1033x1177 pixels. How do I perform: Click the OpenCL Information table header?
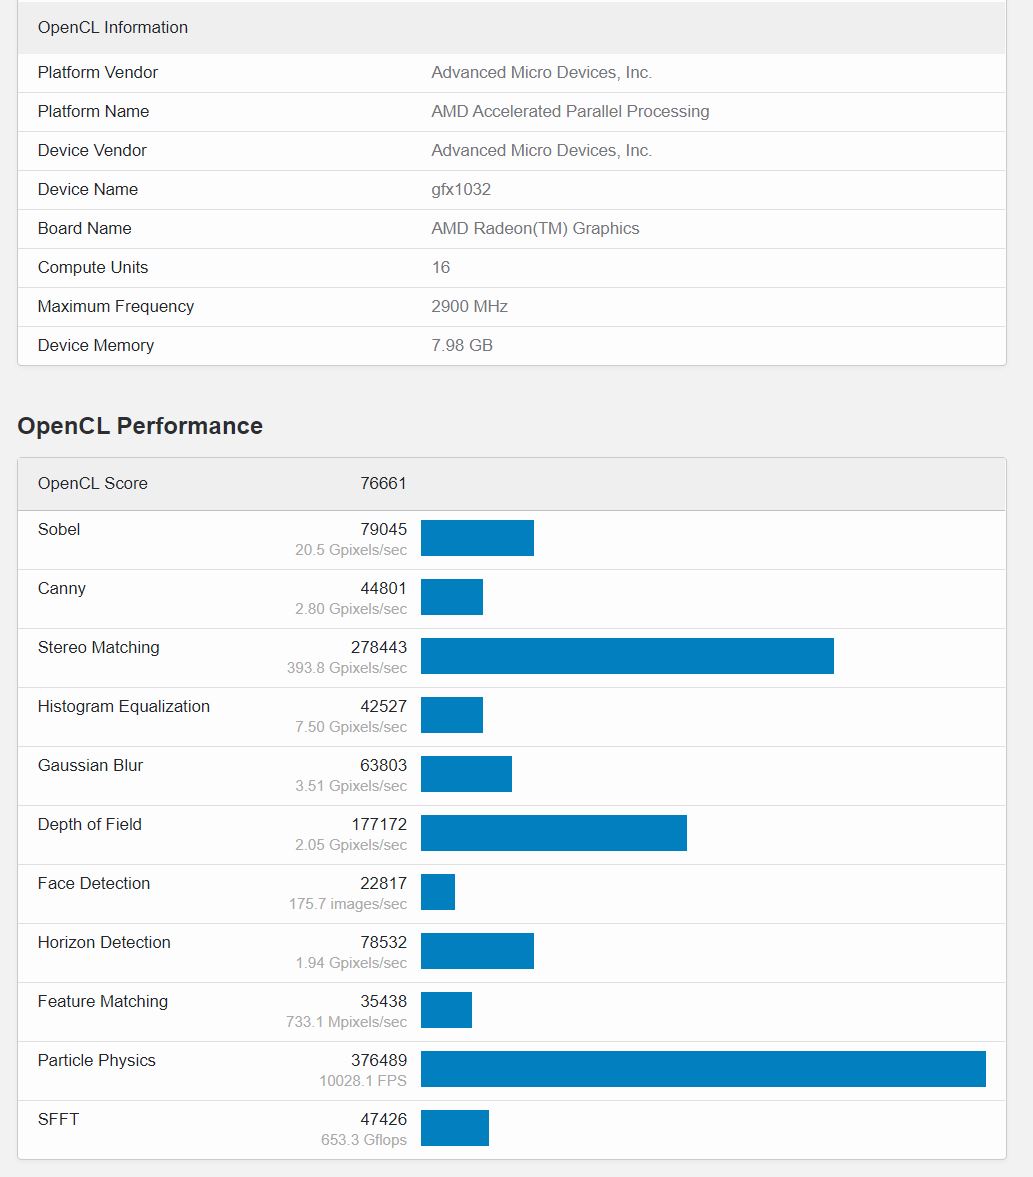[x=511, y=28]
